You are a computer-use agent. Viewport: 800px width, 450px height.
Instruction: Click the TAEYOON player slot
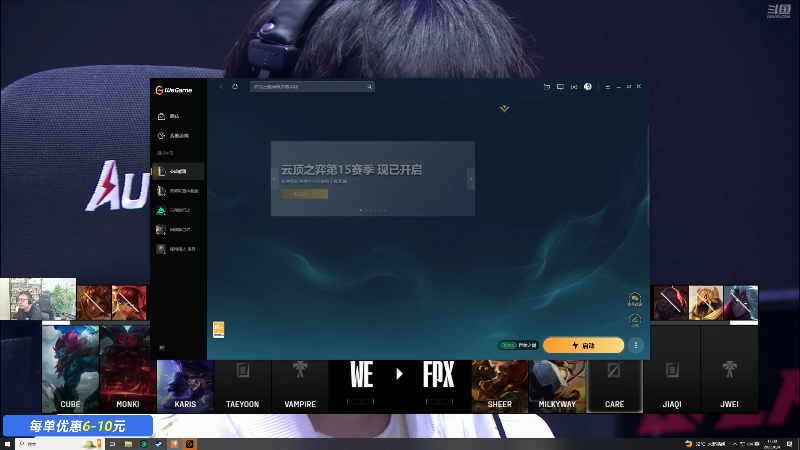(x=242, y=386)
